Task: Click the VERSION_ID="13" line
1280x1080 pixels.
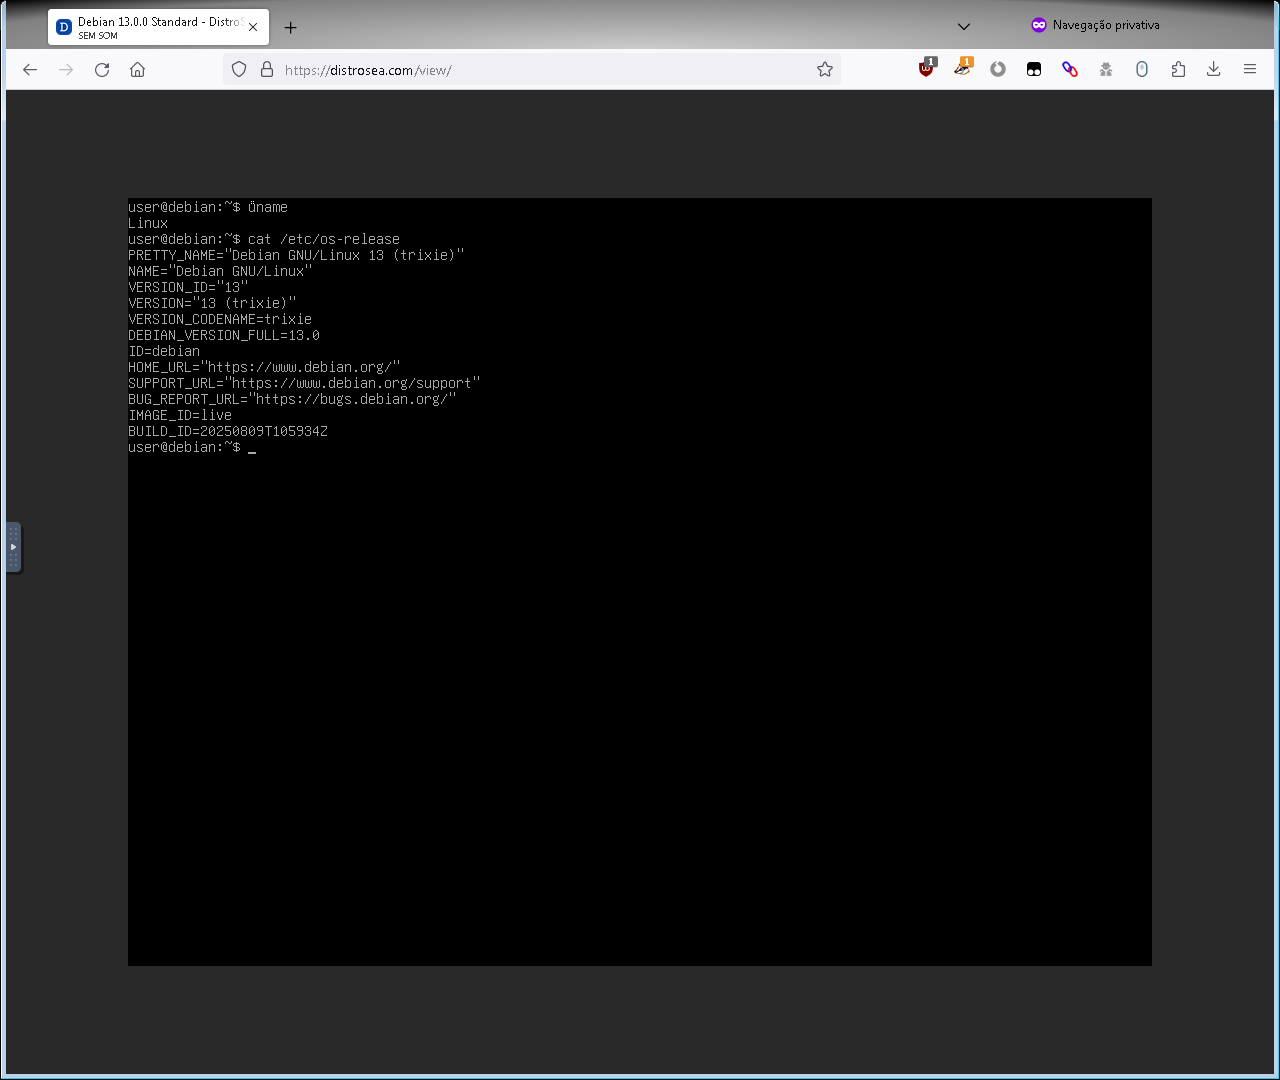Action: (x=188, y=287)
